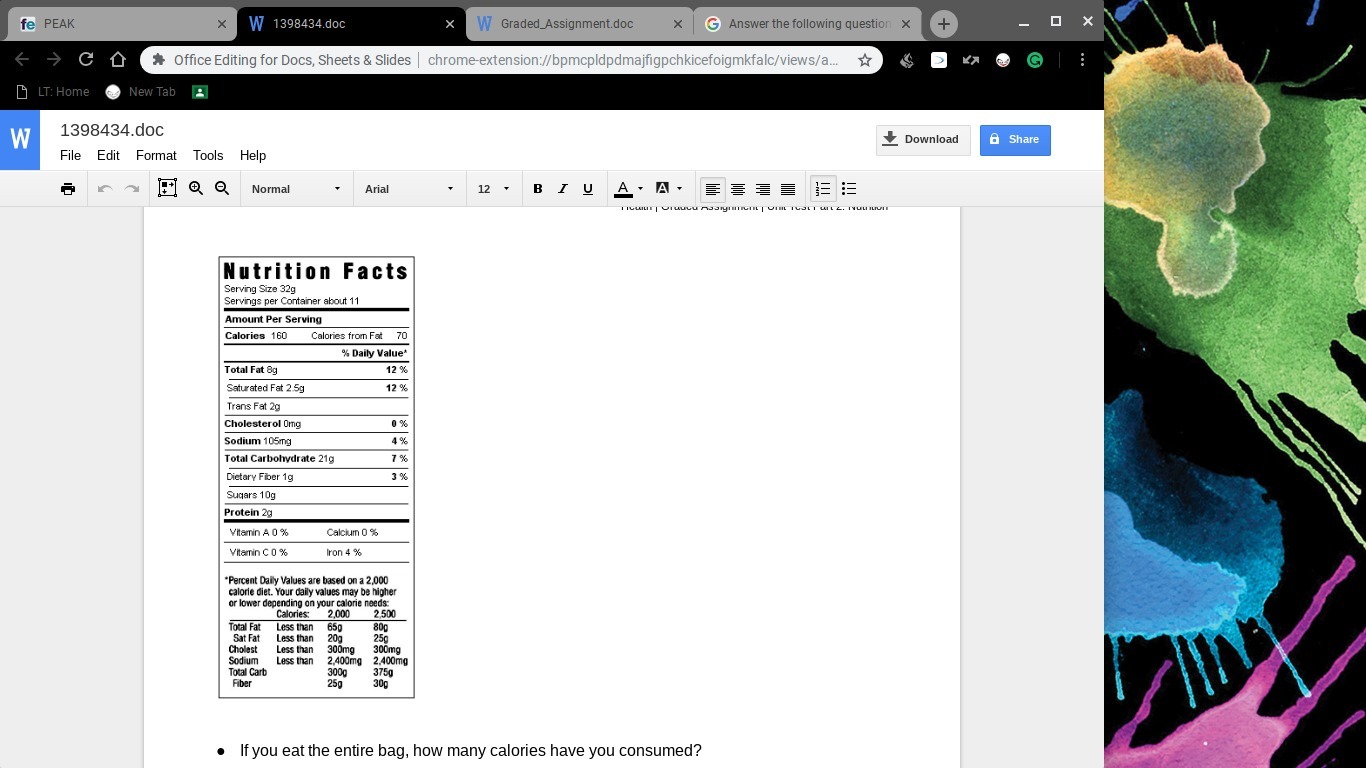The image size is (1366, 768).
Task: Switch to the Answer the following question tab
Action: click(809, 24)
